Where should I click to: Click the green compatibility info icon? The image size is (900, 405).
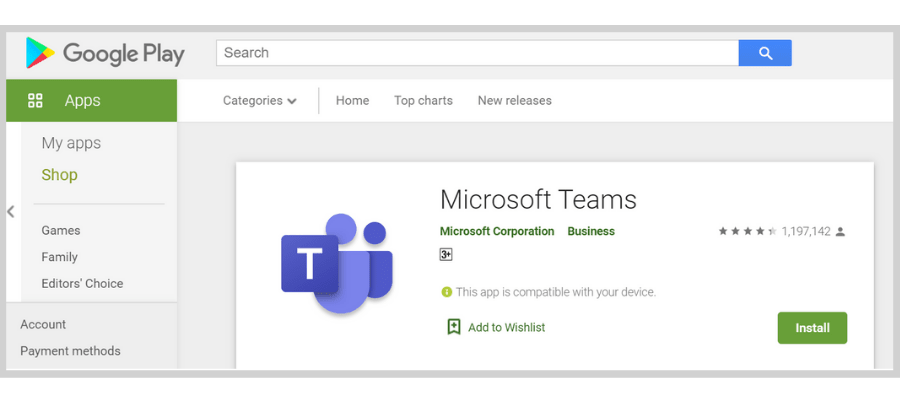coord(446,292)
